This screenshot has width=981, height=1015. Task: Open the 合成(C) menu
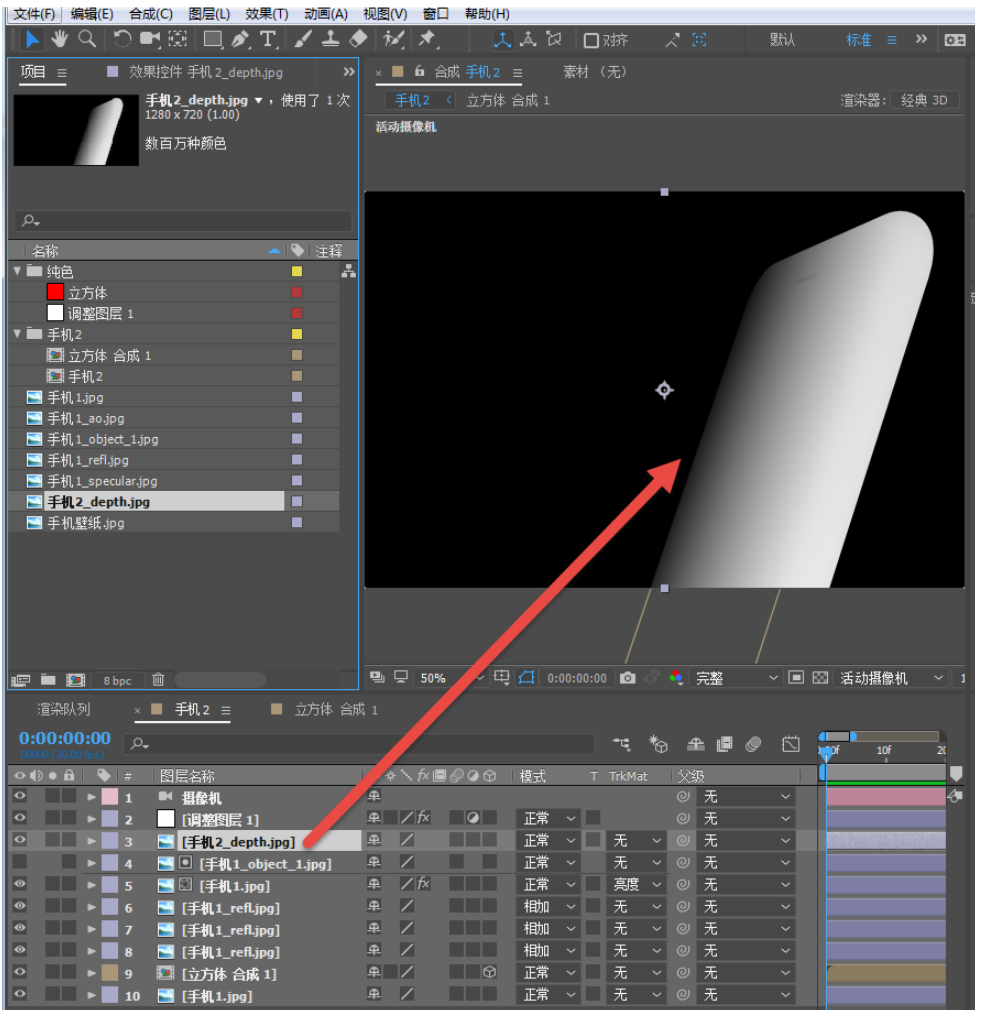click(x=151, y=14)
